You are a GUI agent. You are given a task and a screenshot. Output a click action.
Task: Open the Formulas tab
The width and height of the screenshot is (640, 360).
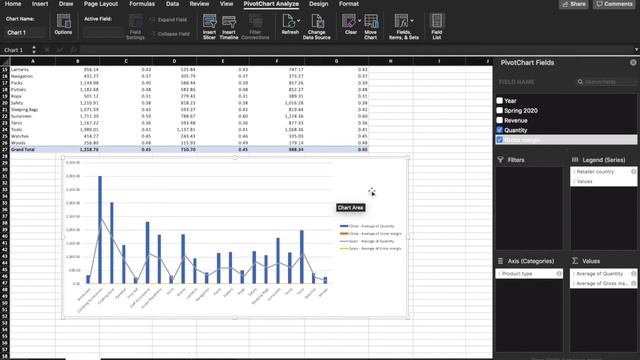tap(142, 4)
